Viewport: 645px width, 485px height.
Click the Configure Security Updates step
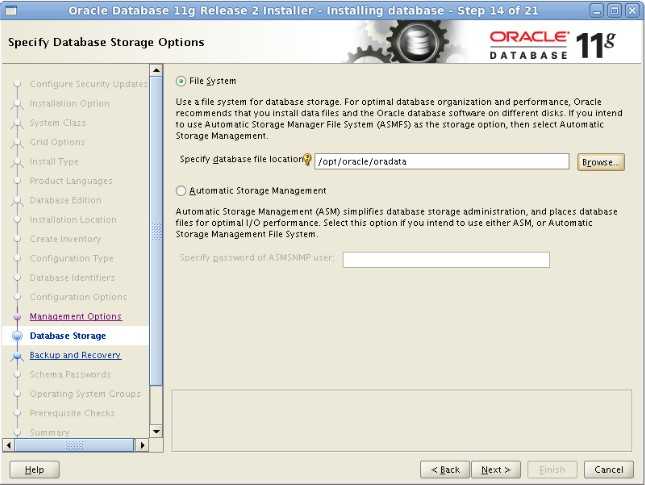88,84
